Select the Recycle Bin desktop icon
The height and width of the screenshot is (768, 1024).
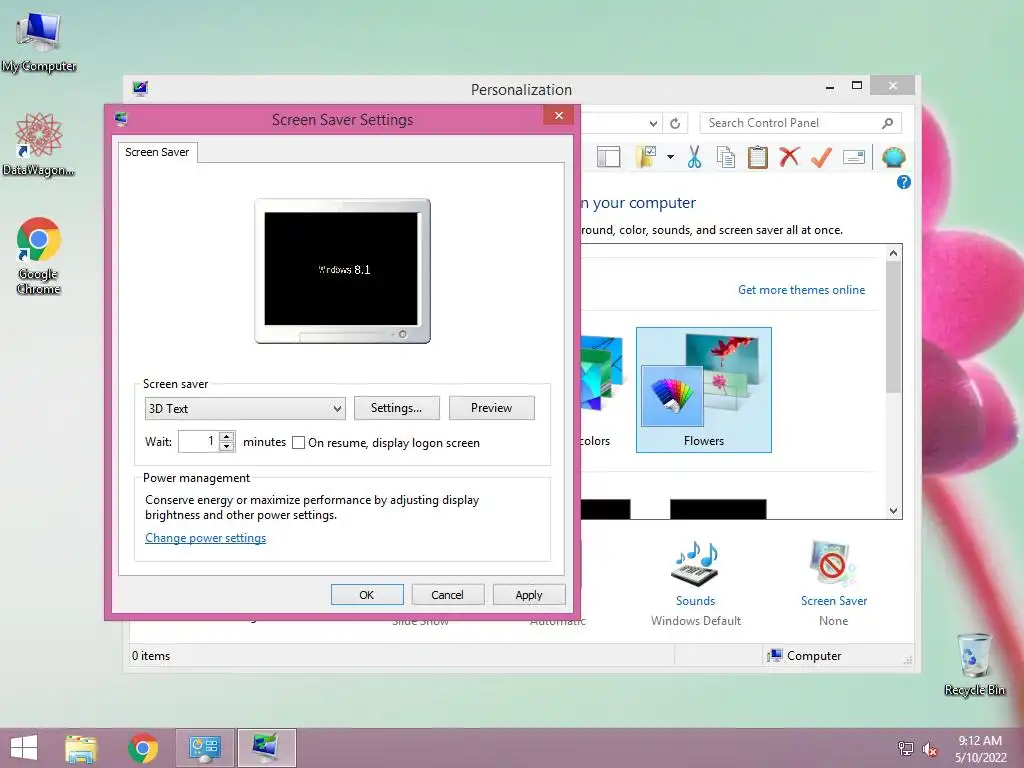click(974, 664)
